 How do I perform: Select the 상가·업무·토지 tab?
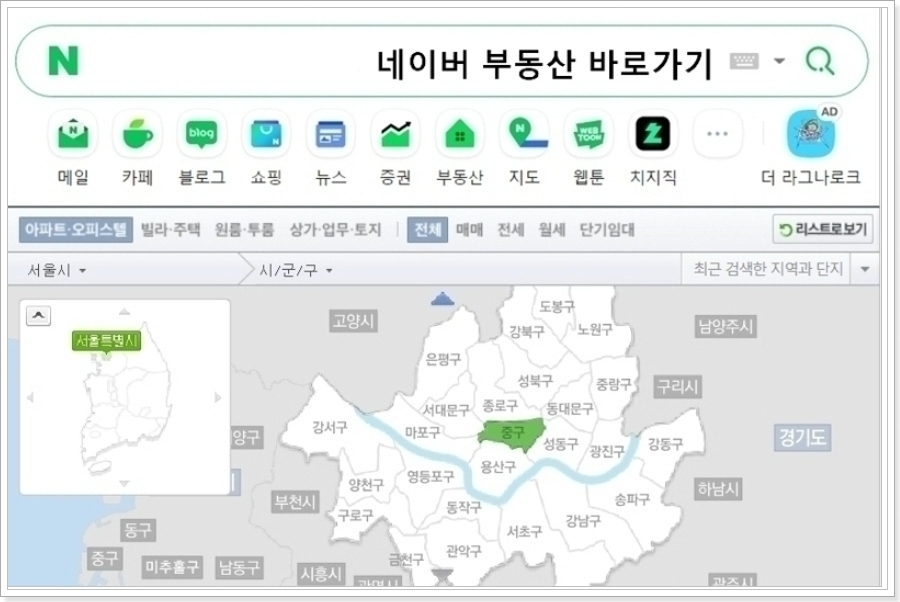(x=335, y=230)
